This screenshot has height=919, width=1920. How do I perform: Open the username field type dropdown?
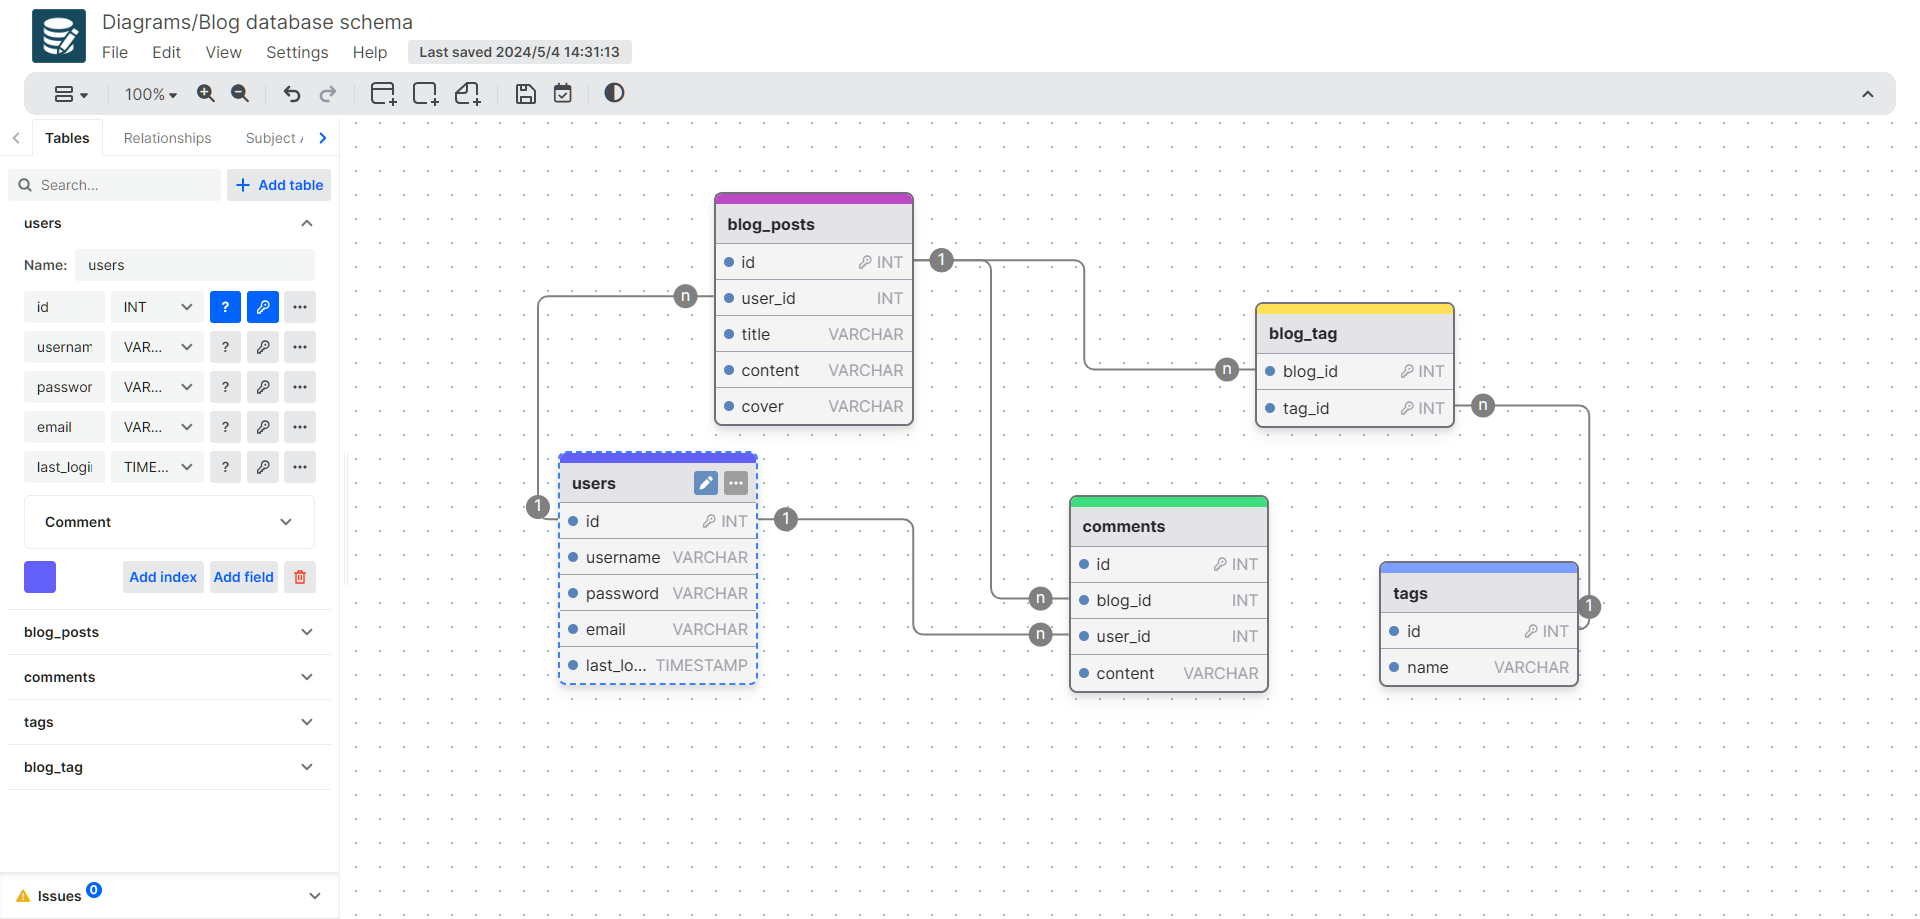pyautogui.click(x=157, y=347)
